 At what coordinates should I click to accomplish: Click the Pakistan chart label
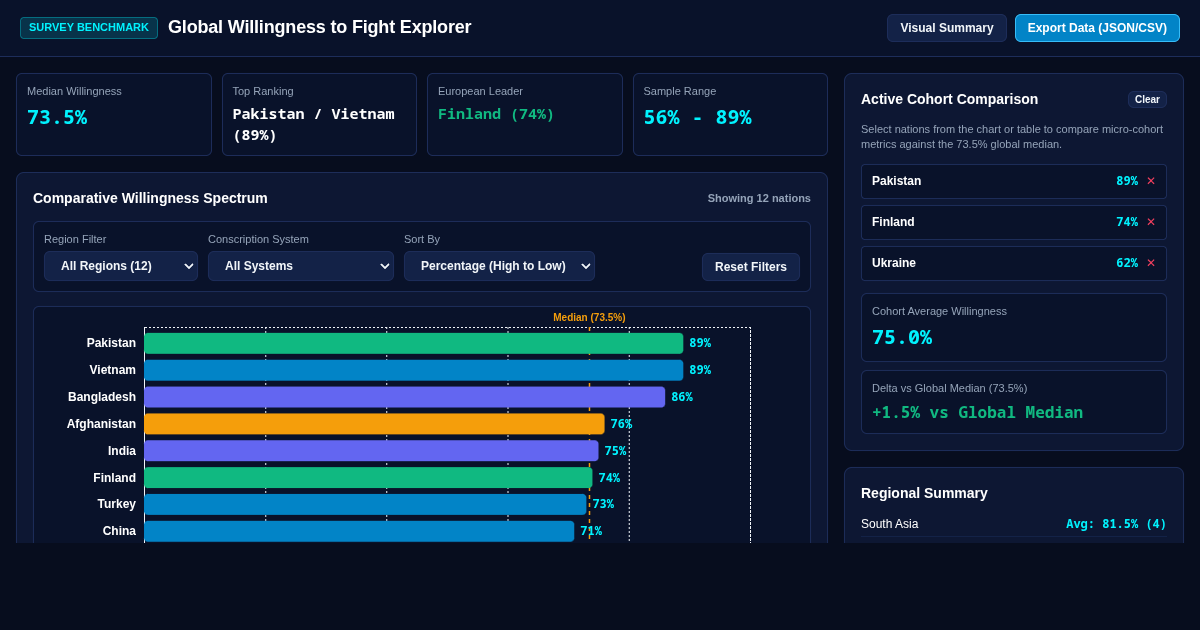[x=111, y=343]
